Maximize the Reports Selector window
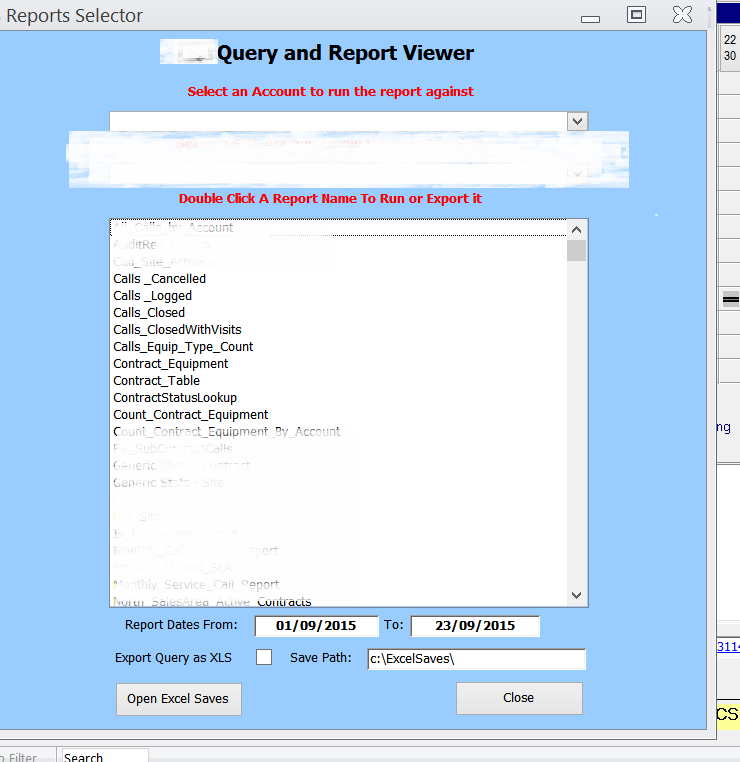The height and width of the screenshot is (762, 740). 637,15
